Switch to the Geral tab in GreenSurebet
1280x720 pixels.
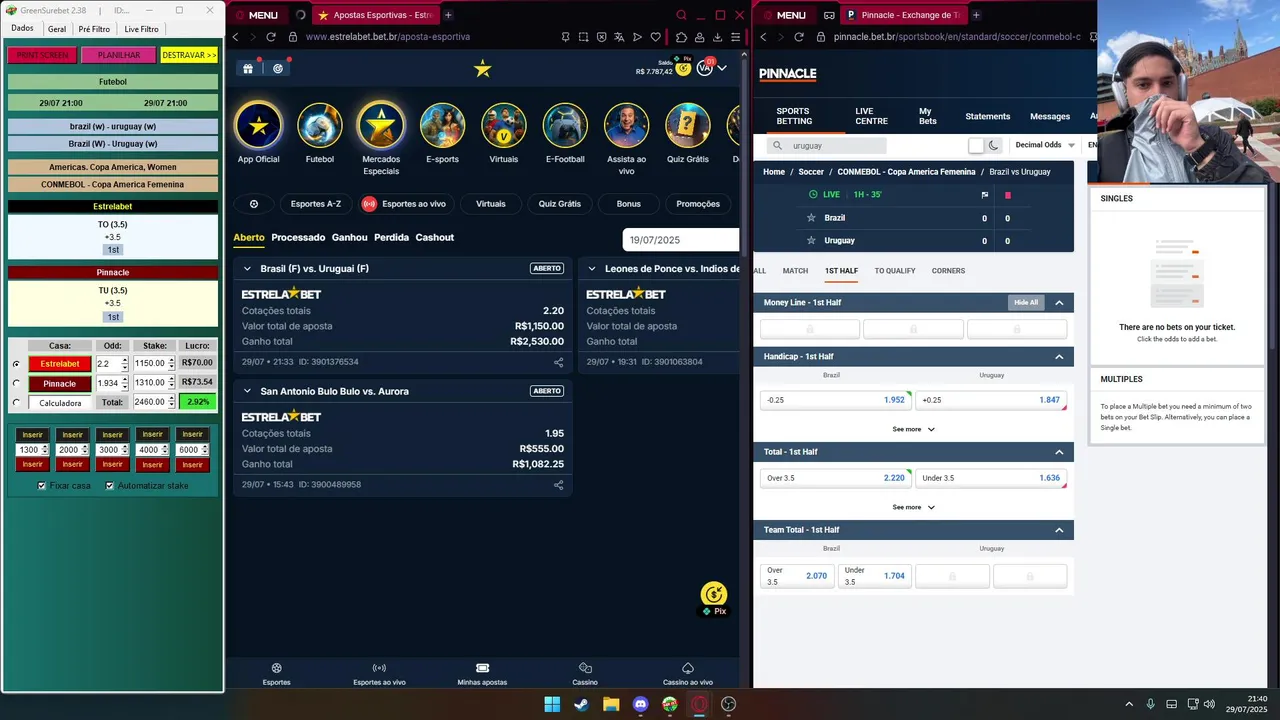coord(57,29)
